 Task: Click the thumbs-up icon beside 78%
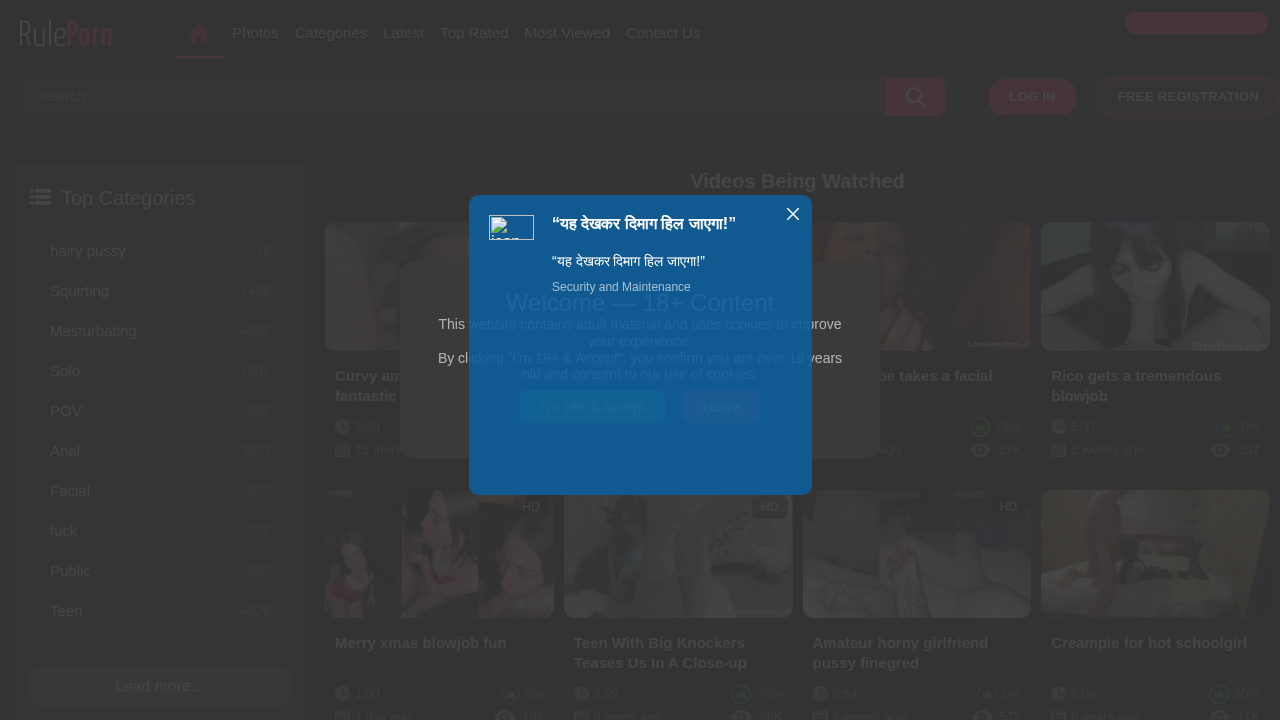(741, 694)
